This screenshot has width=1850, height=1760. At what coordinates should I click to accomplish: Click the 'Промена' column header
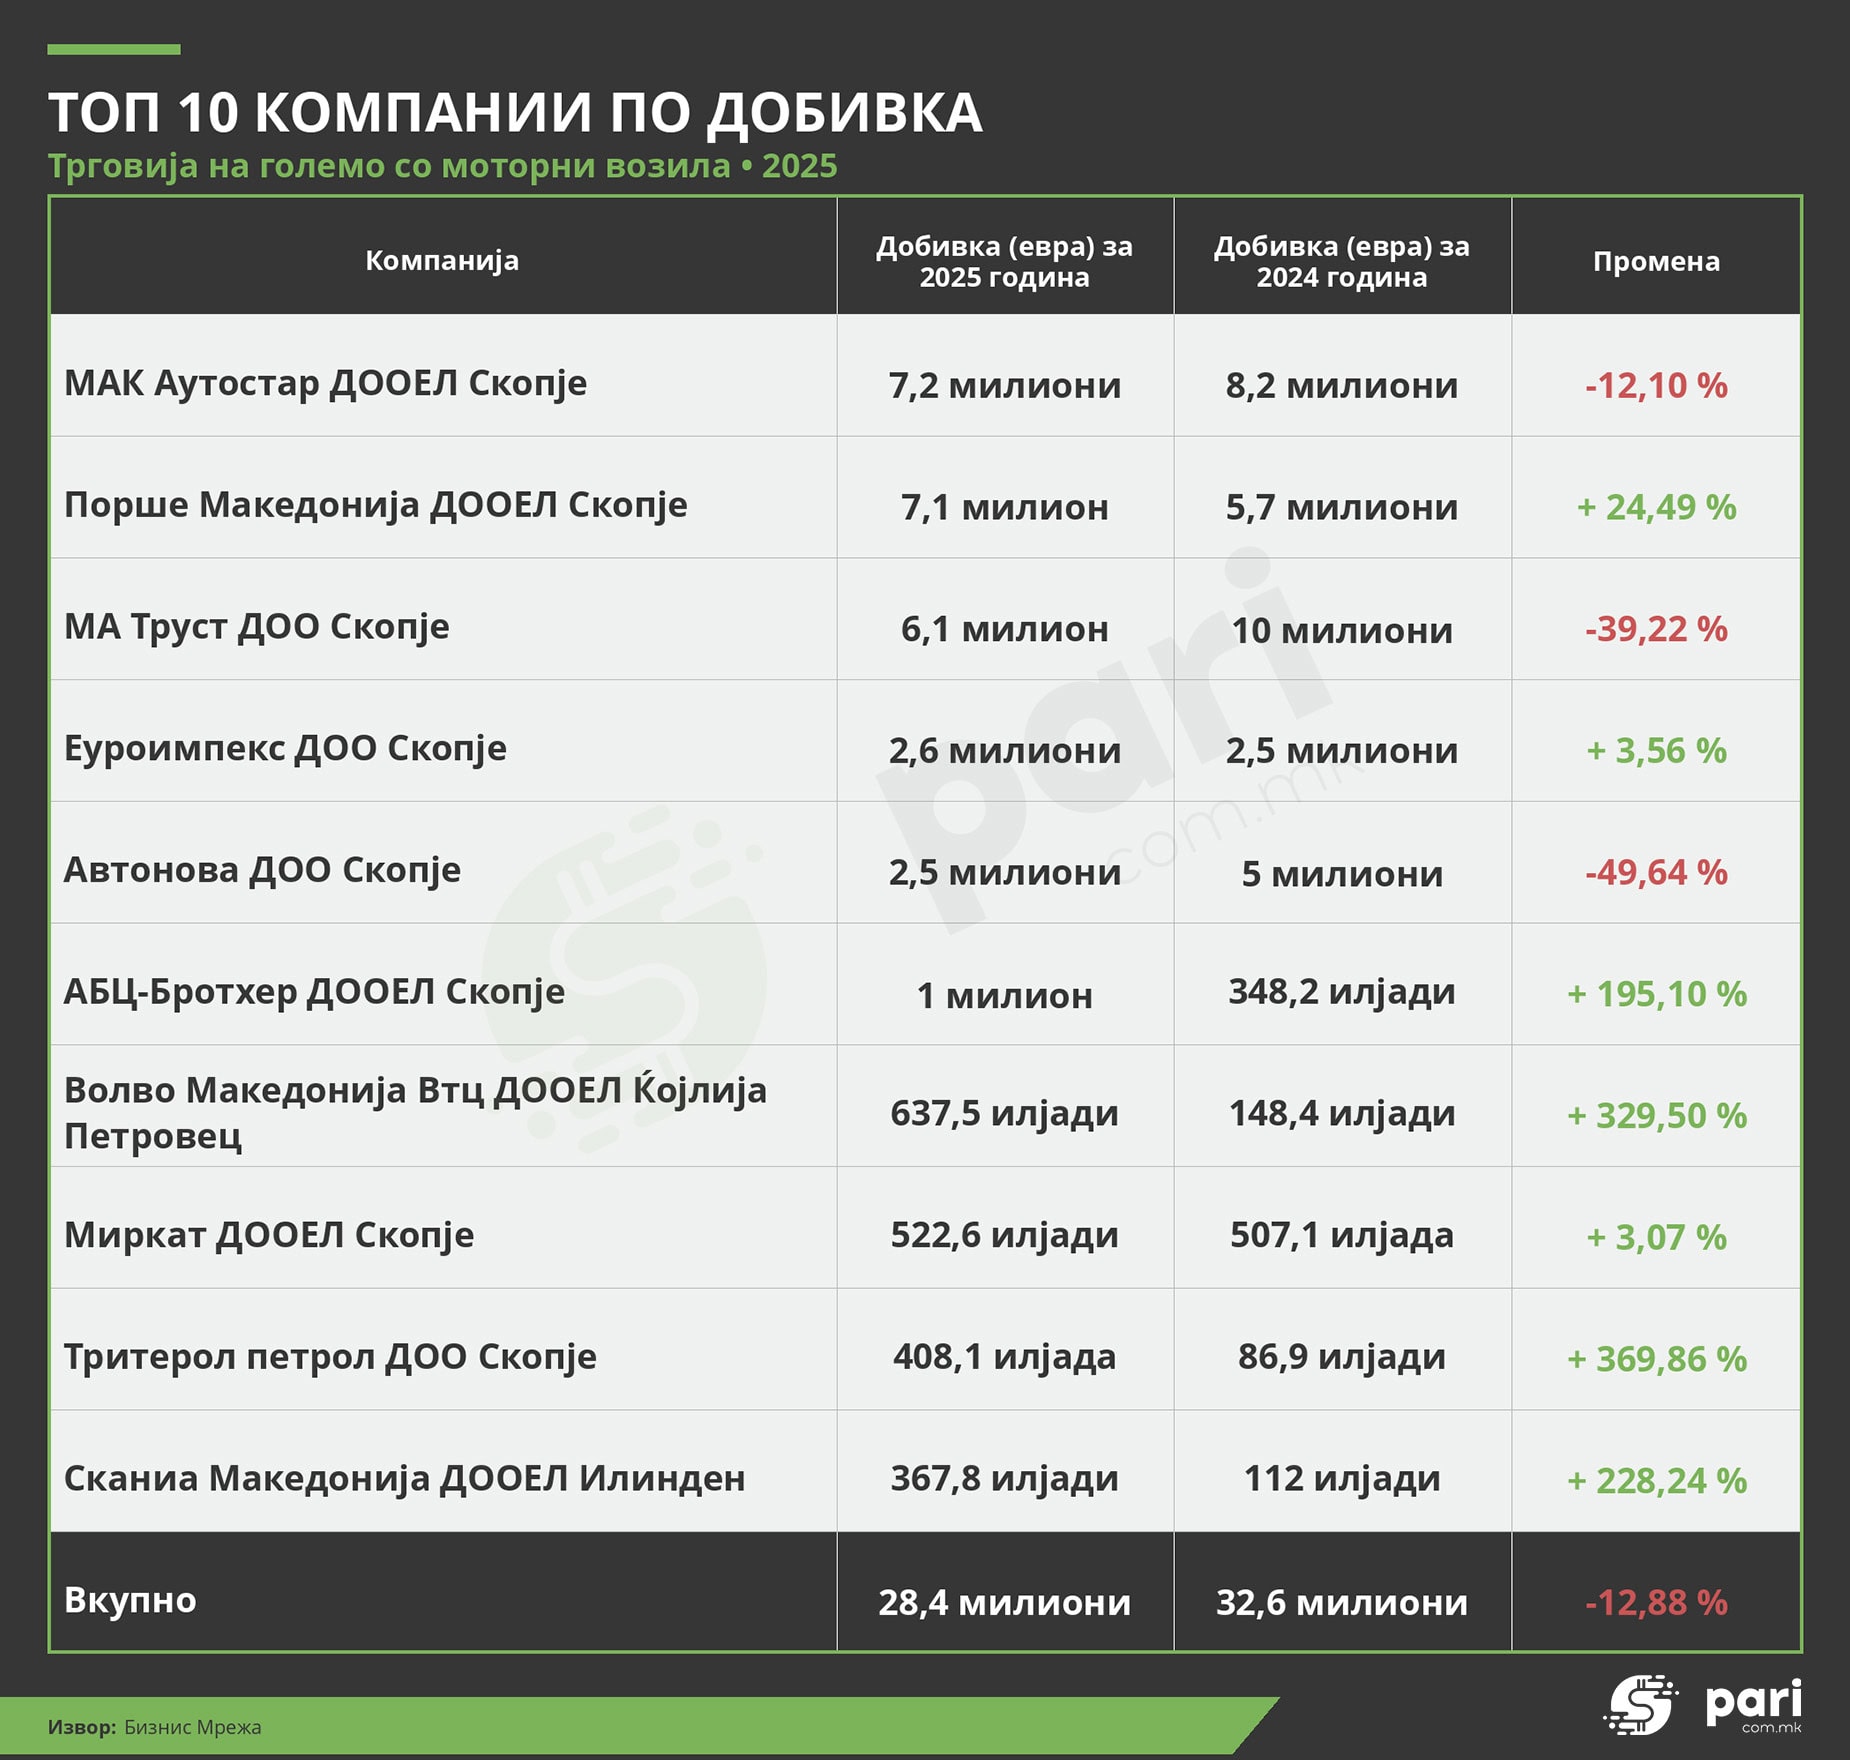click(x=1656, y=261)
